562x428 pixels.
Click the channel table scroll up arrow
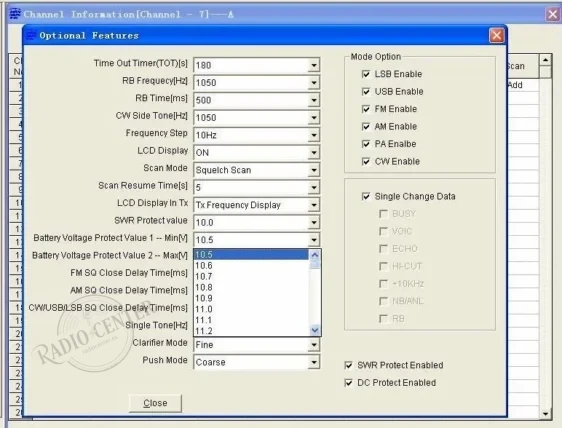pos(545,60)
